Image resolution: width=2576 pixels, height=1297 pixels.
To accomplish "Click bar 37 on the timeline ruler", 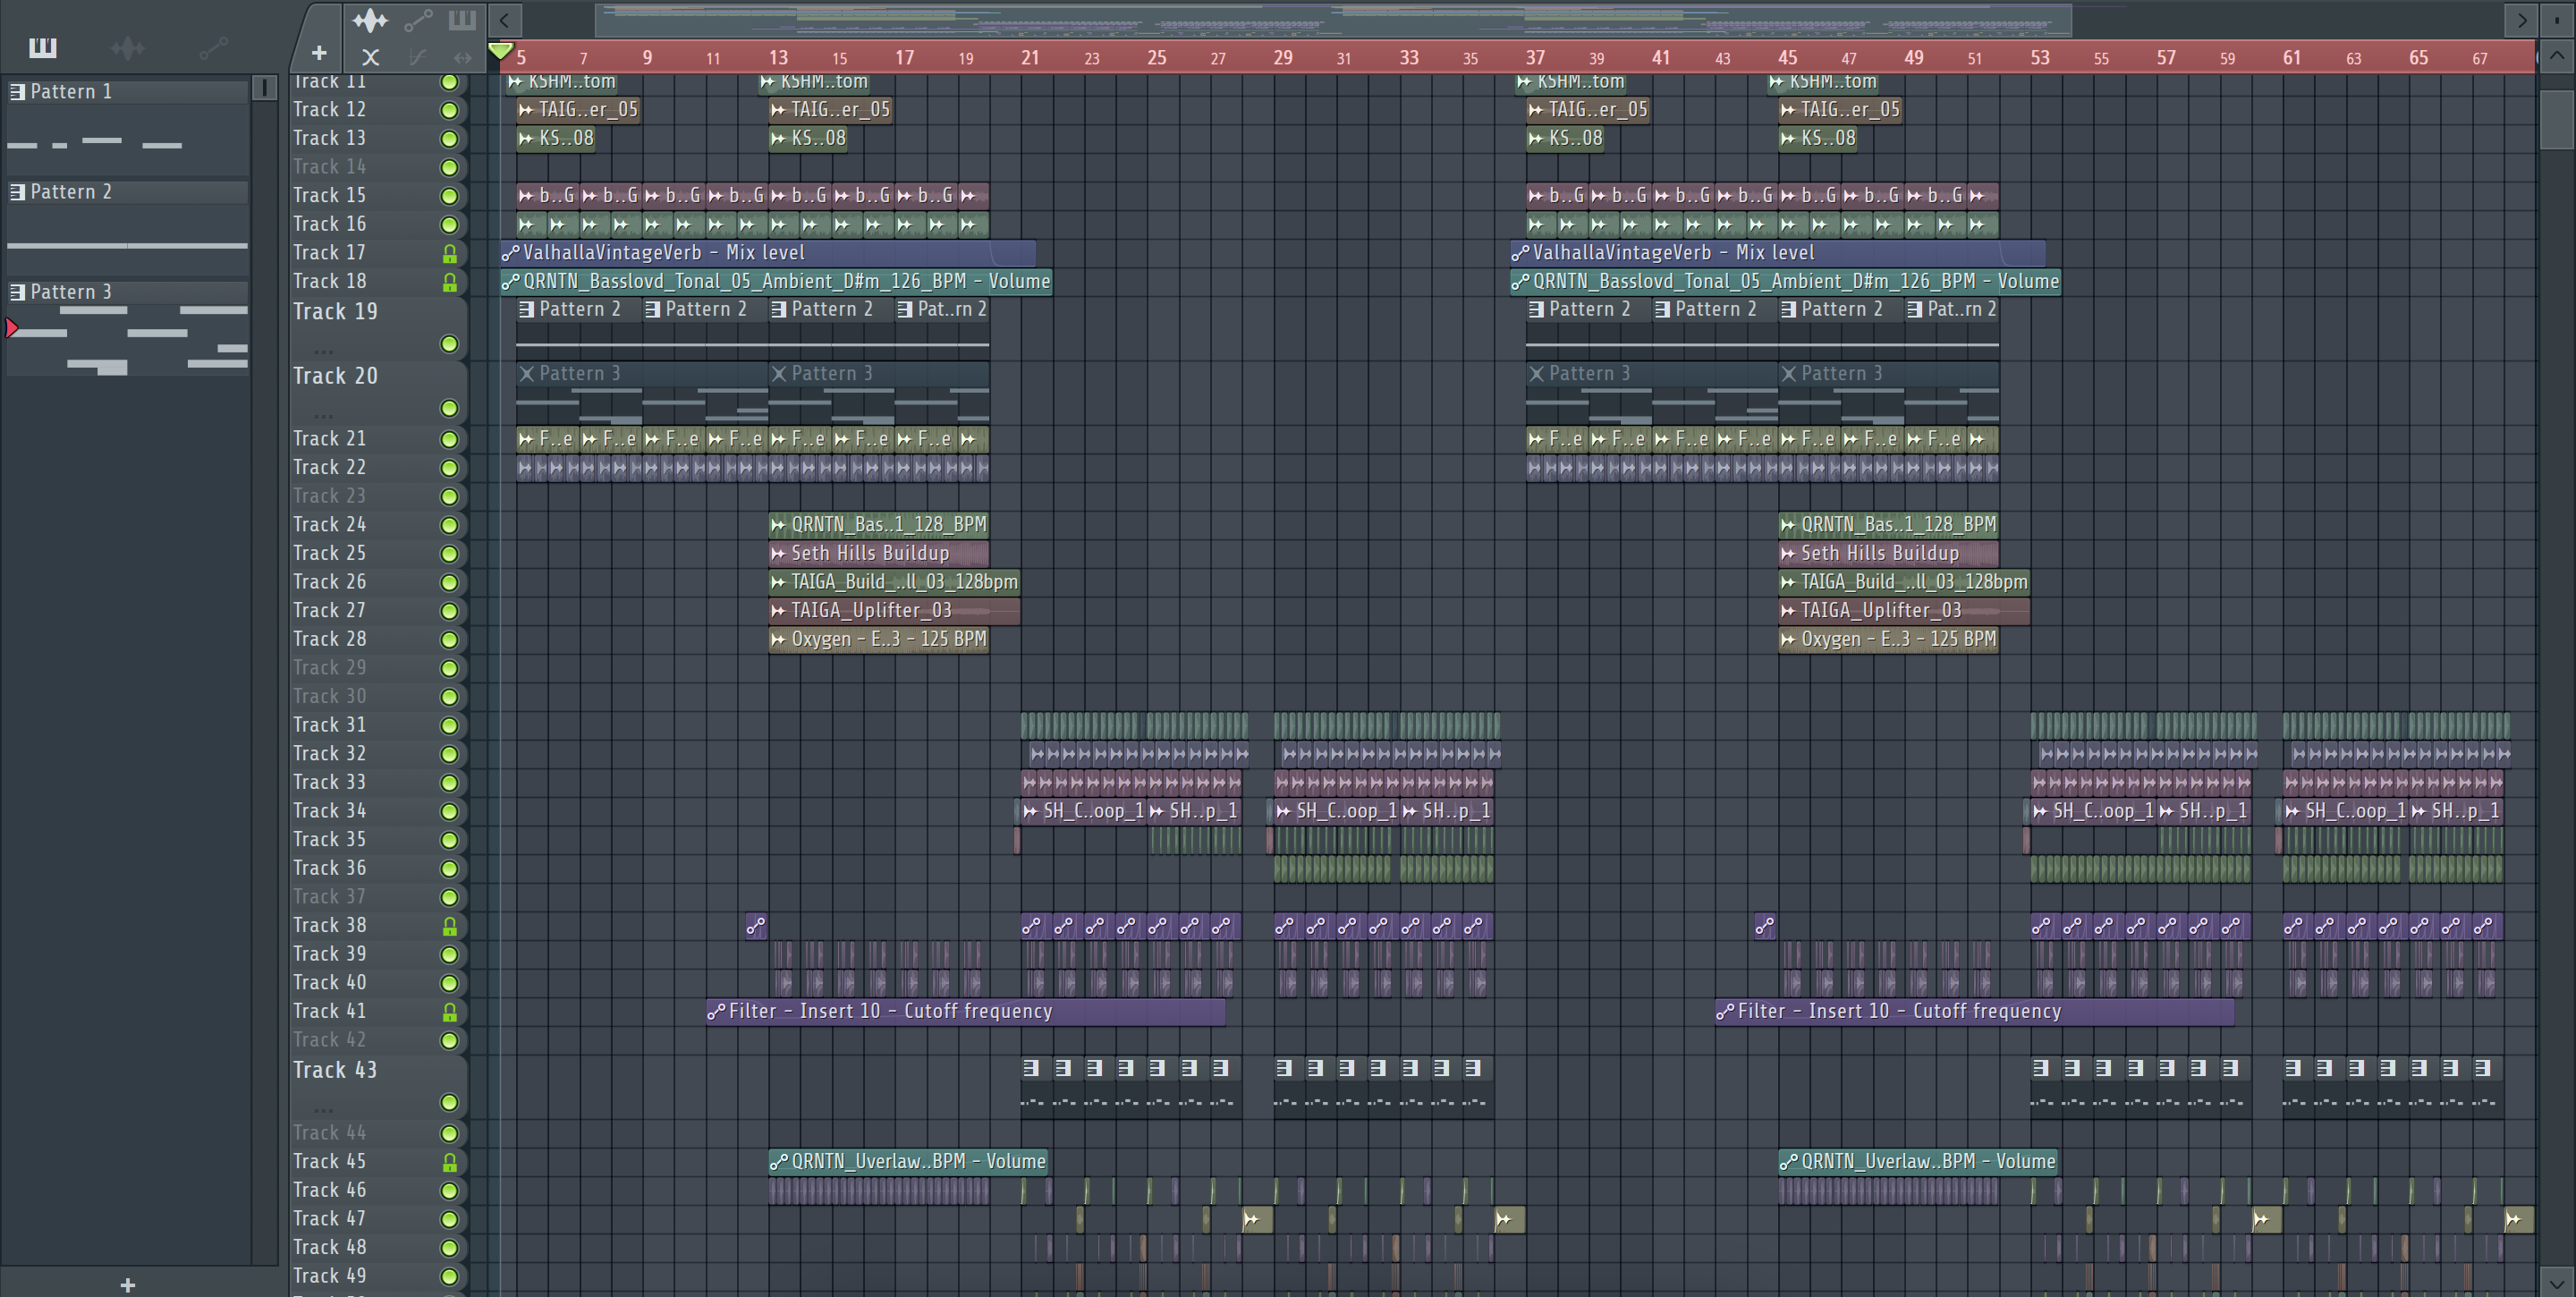I will click(1534, 57).
